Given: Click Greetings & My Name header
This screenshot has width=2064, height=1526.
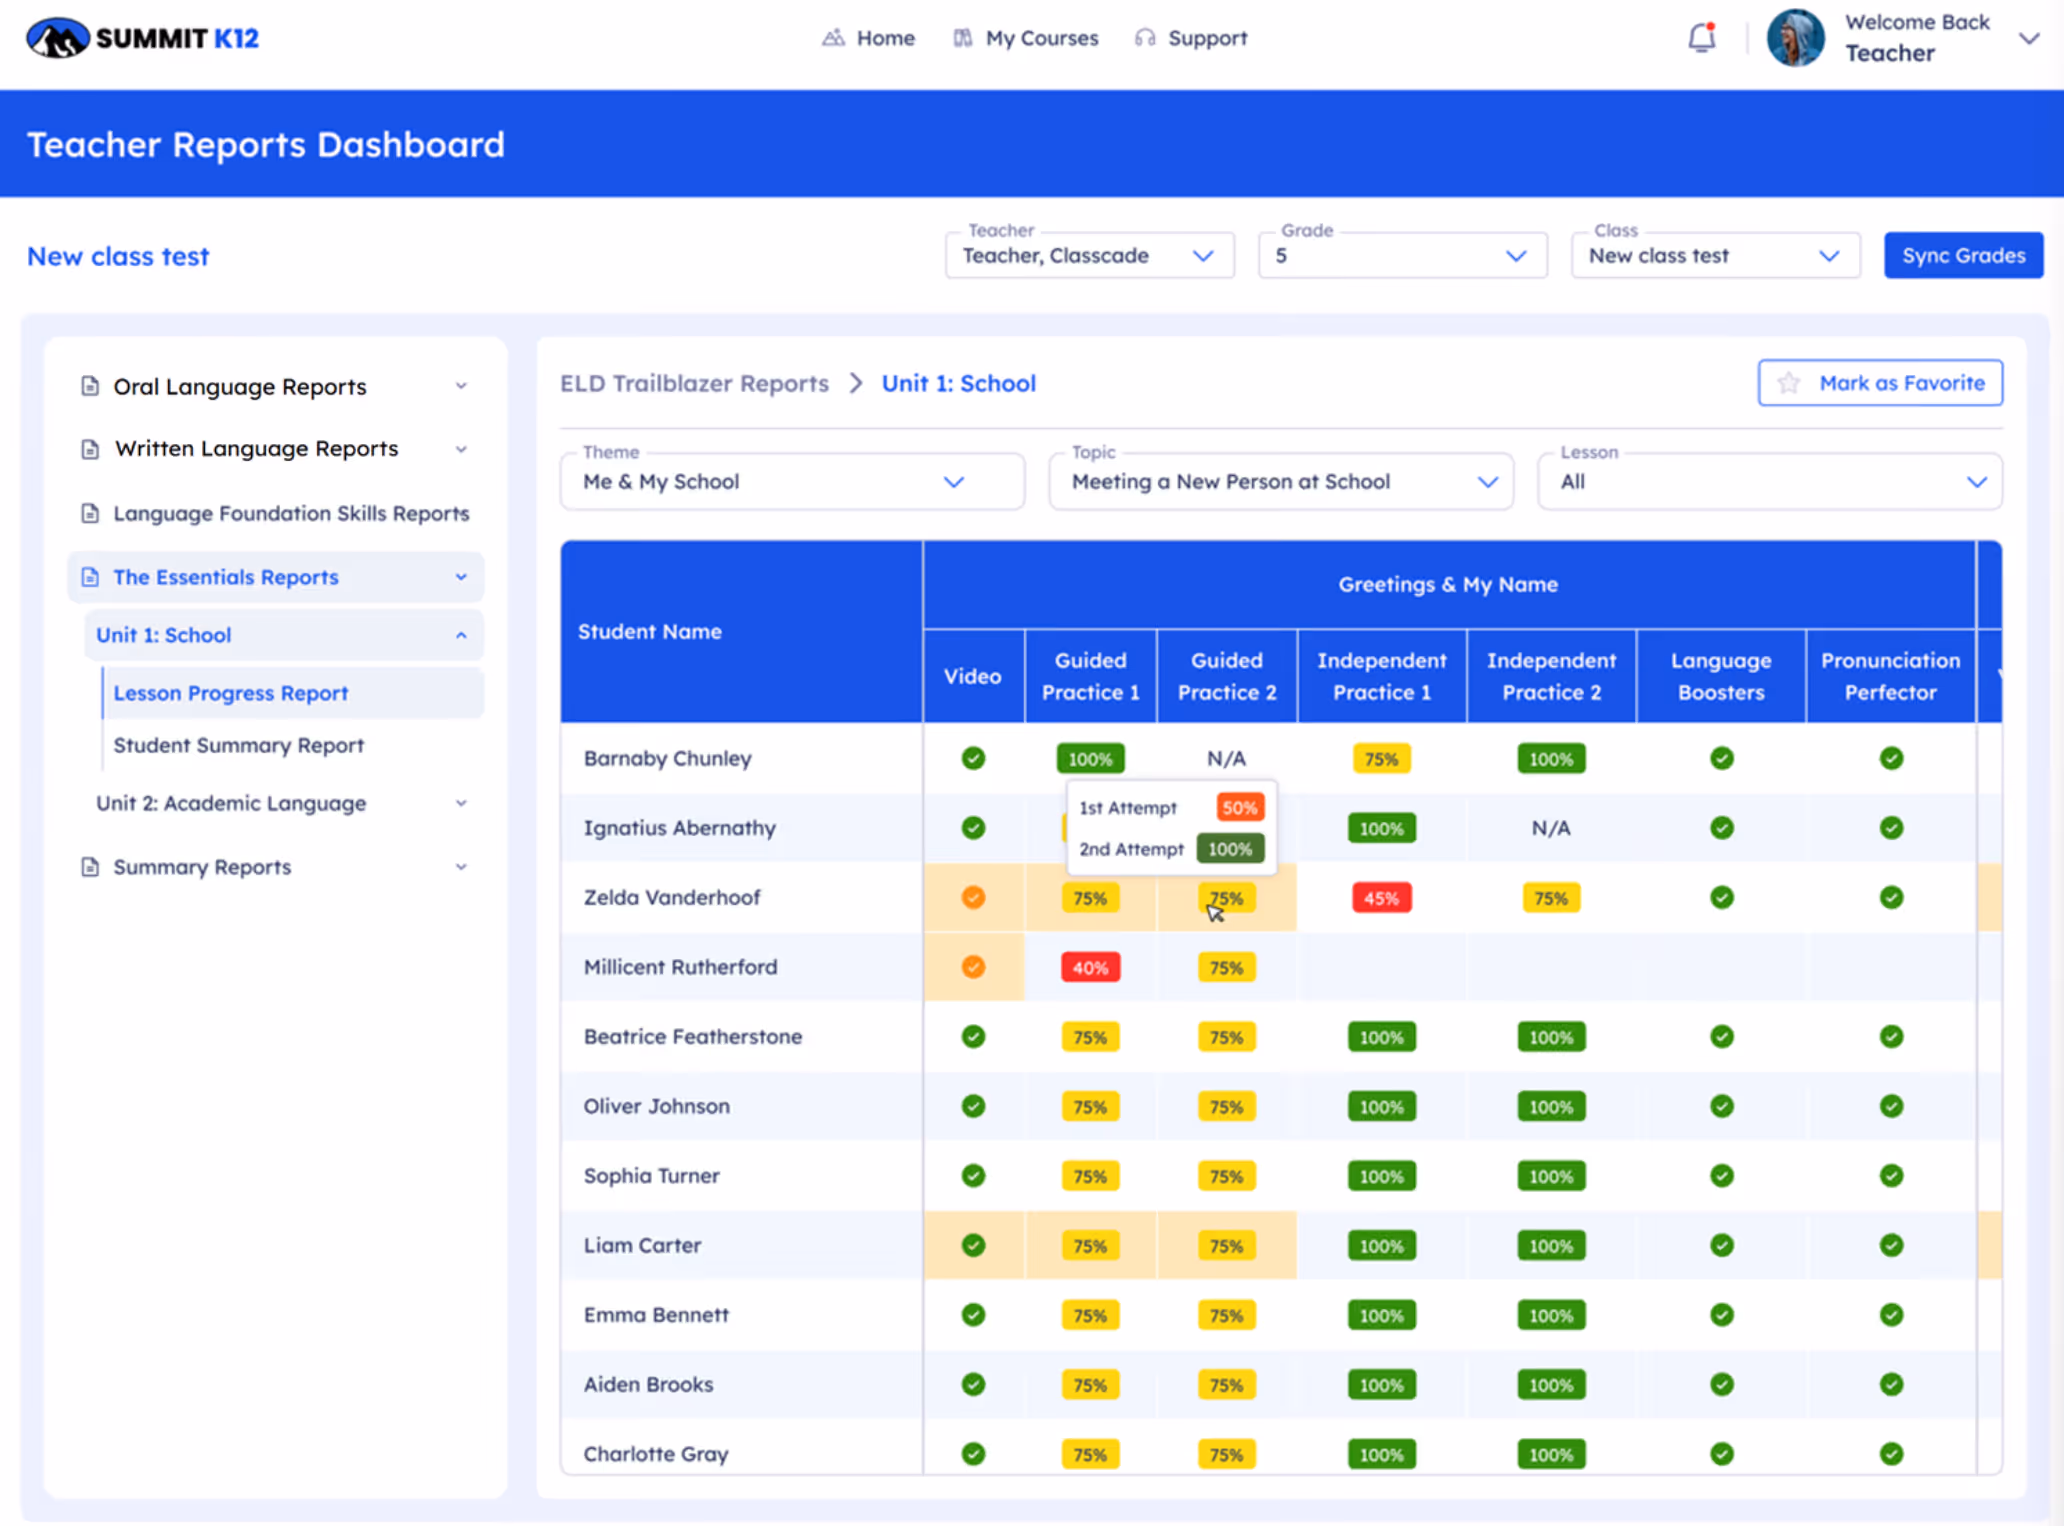Looking at the screenshot, I should click(x=1448, y=584).
